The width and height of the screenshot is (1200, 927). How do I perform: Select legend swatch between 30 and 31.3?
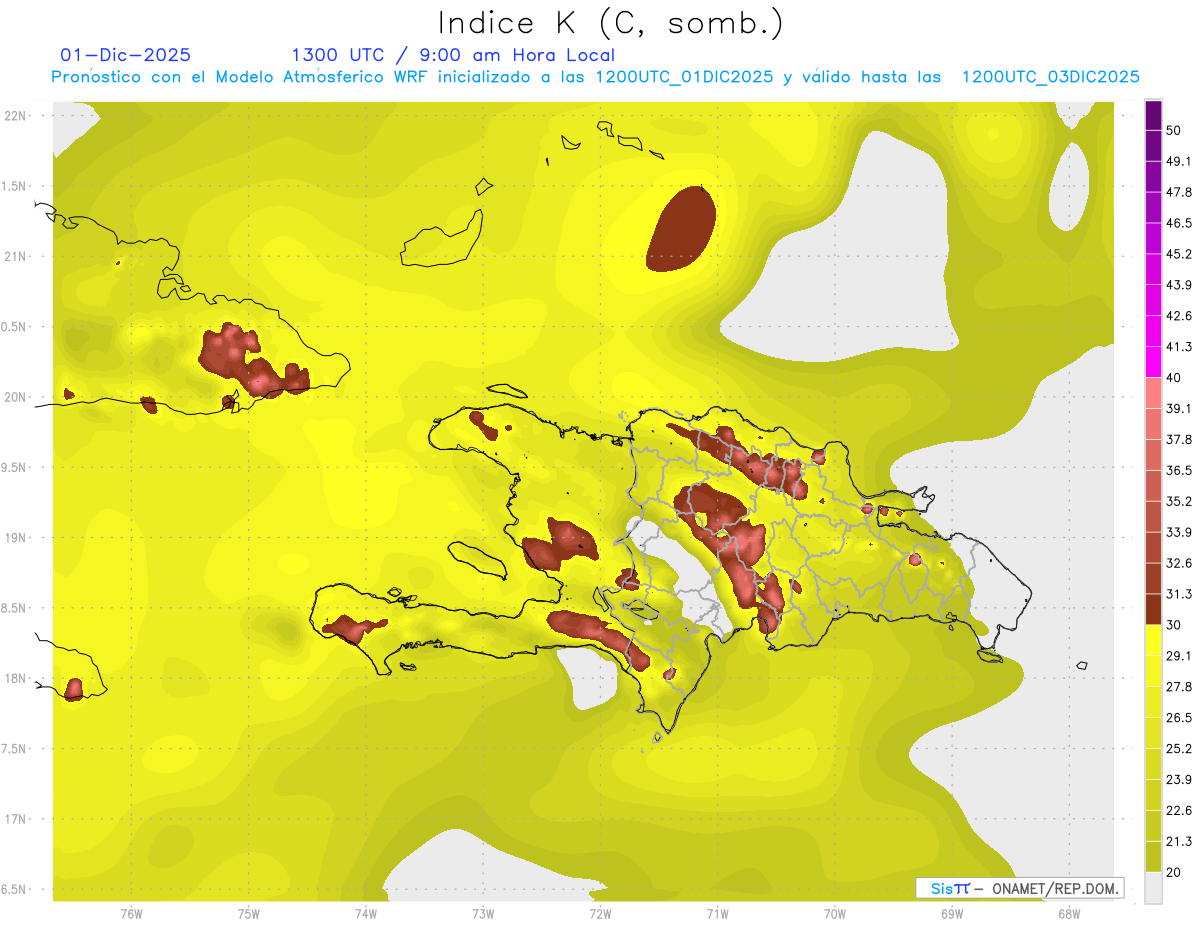click(x=1153, y=610)
